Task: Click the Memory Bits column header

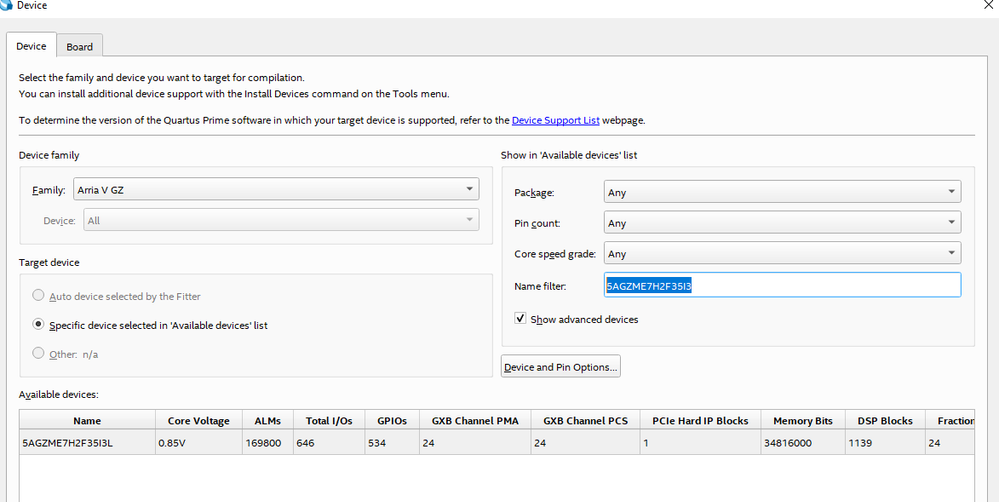Action: pyautogui.click(x=802, y=421)
